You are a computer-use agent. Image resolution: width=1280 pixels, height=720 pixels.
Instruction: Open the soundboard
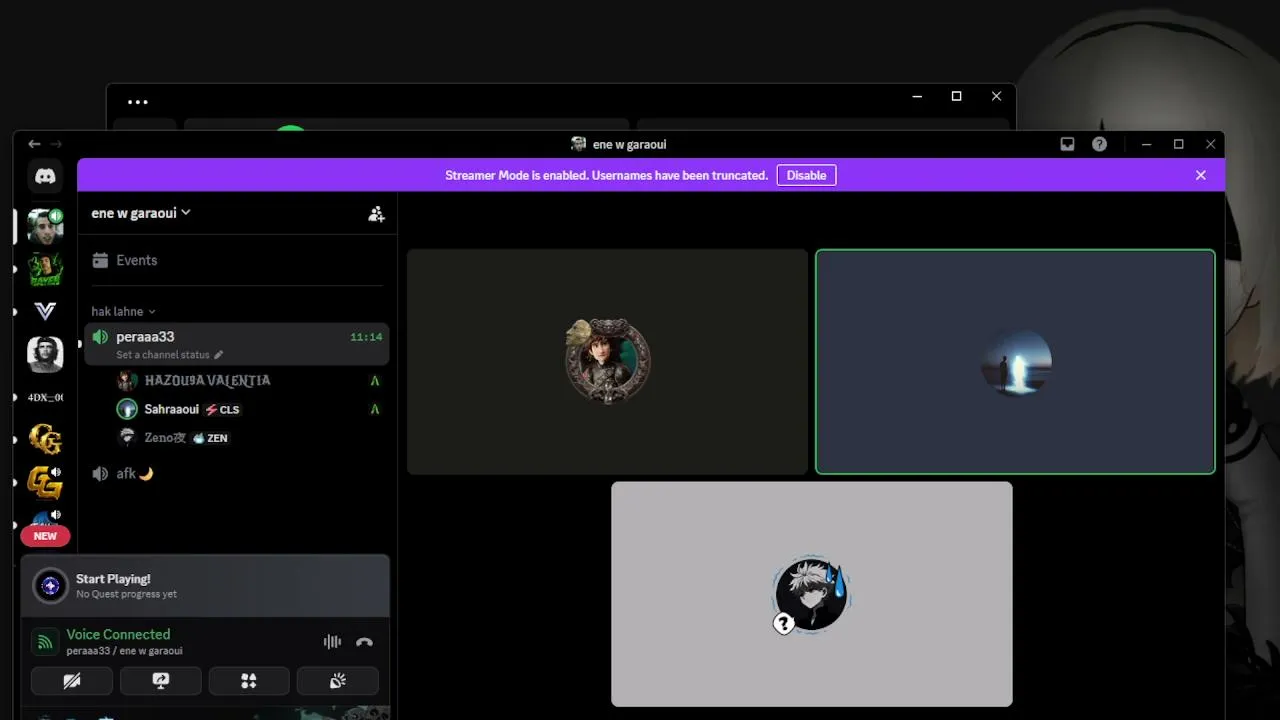tap(338, 681)
